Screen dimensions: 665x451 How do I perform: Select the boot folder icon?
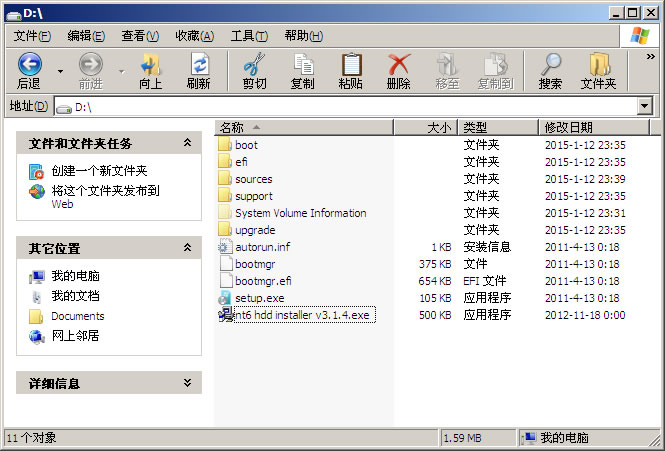[225, 144]
